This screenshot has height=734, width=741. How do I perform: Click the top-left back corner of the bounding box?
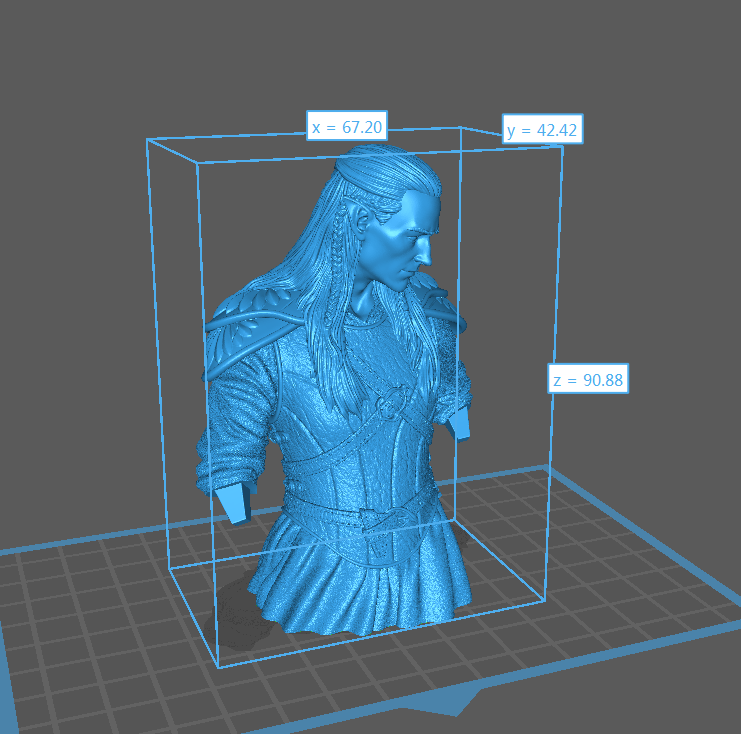click(x=148, y=140)
